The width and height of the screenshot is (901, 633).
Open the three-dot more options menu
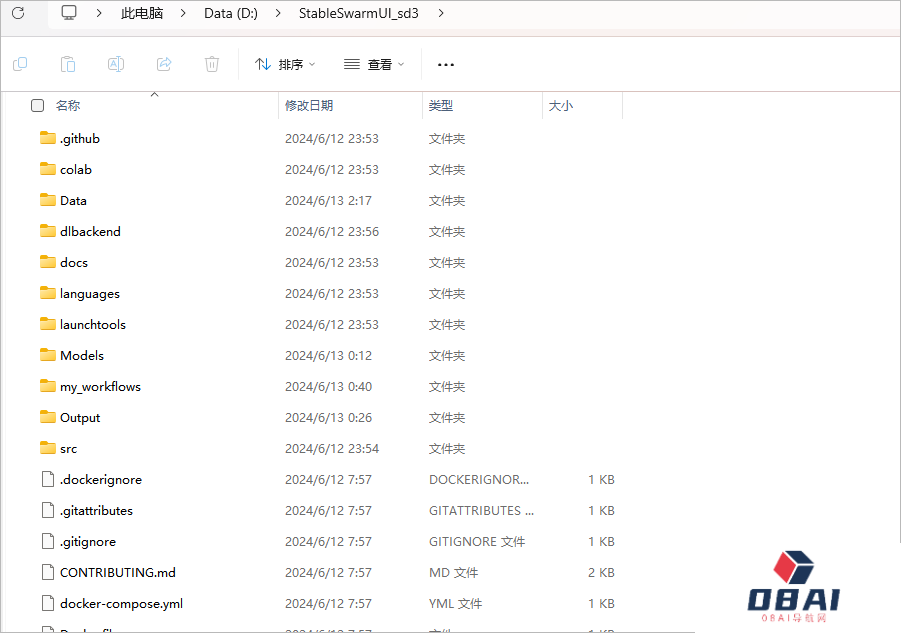446,64
